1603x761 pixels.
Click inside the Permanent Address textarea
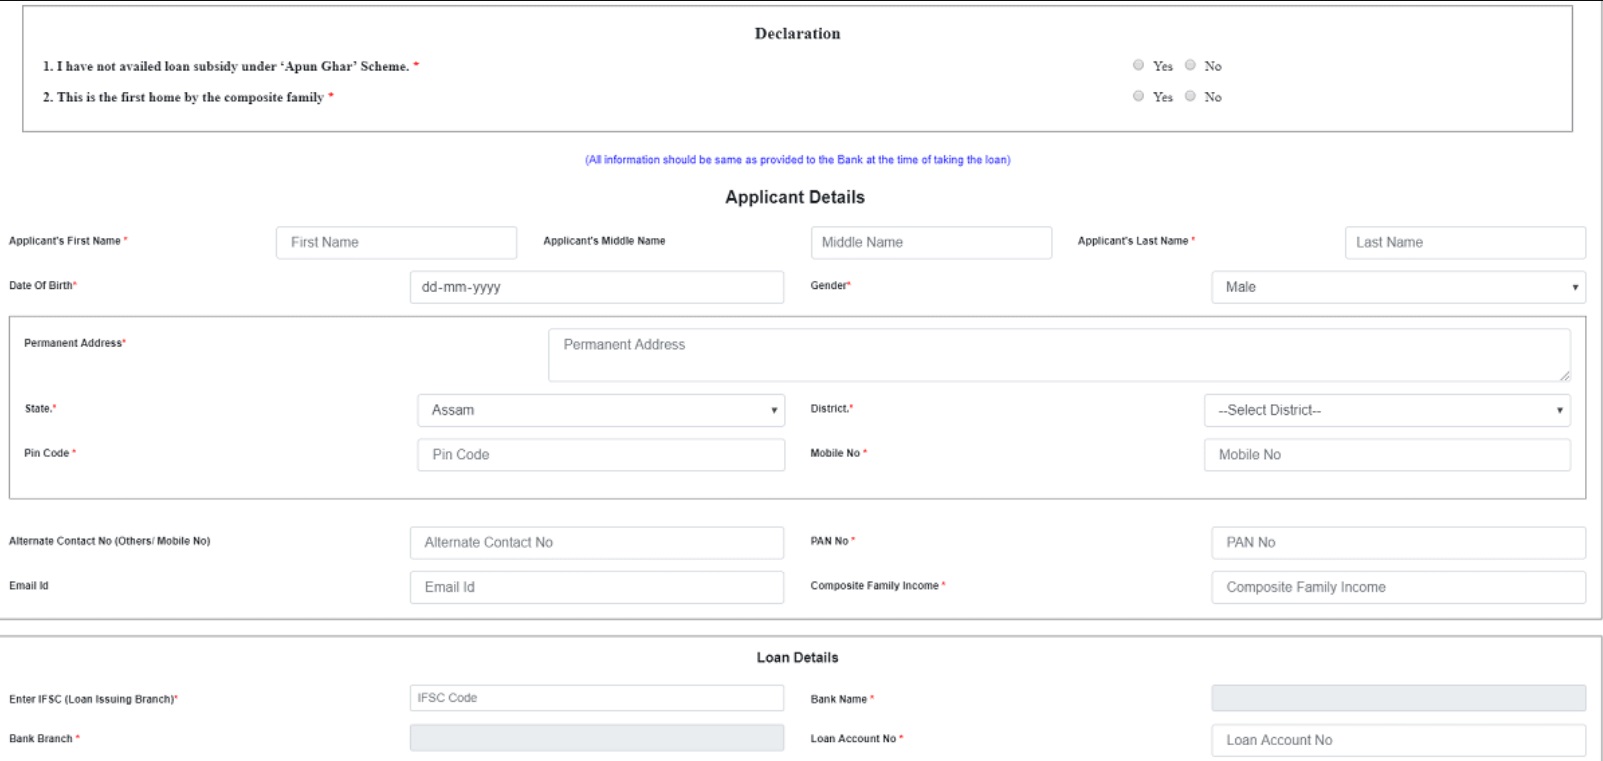pyautogui.click(x=1058, y=355)
